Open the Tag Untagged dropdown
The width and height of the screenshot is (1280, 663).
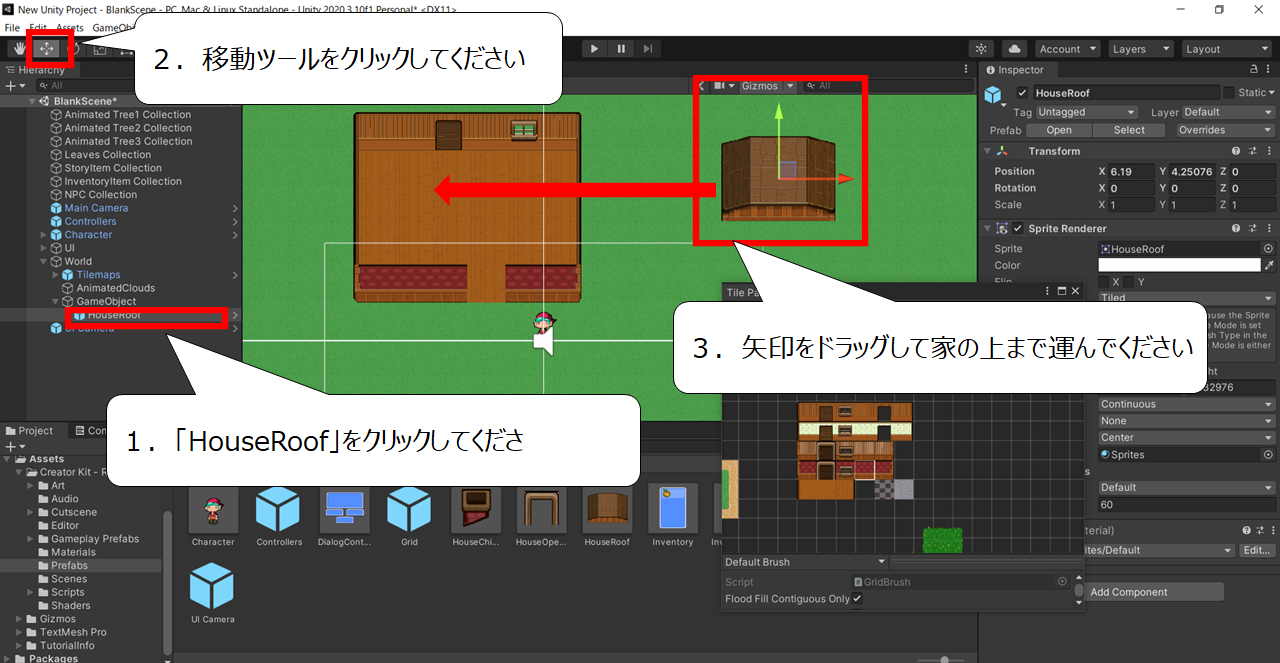pyautogui.click(x=1087, y=113)
